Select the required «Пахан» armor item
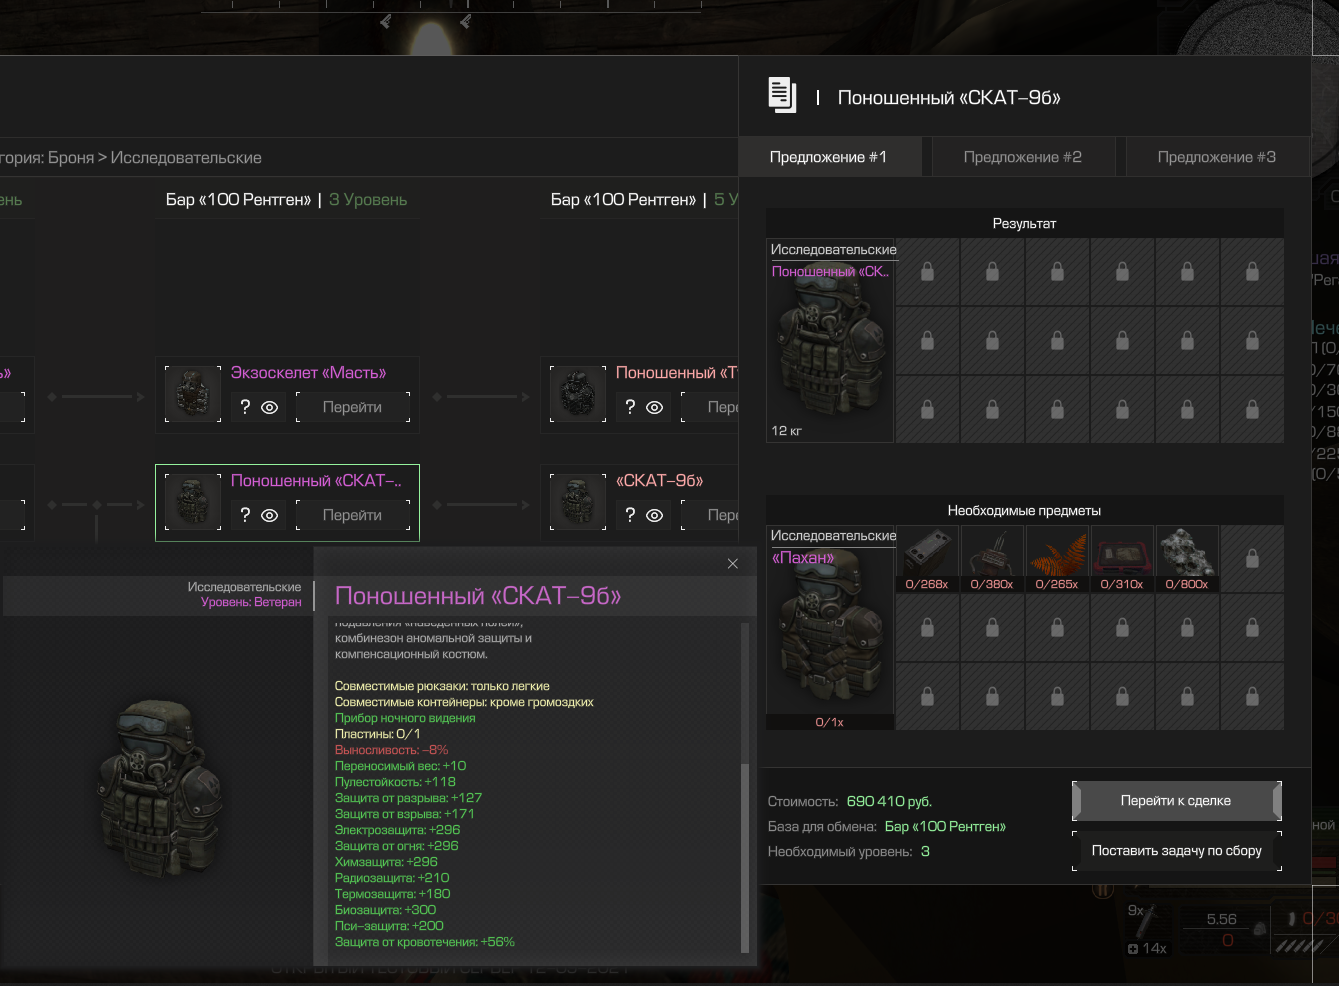1339x986 pixels. pyautogui.click(x=830, y=628)
